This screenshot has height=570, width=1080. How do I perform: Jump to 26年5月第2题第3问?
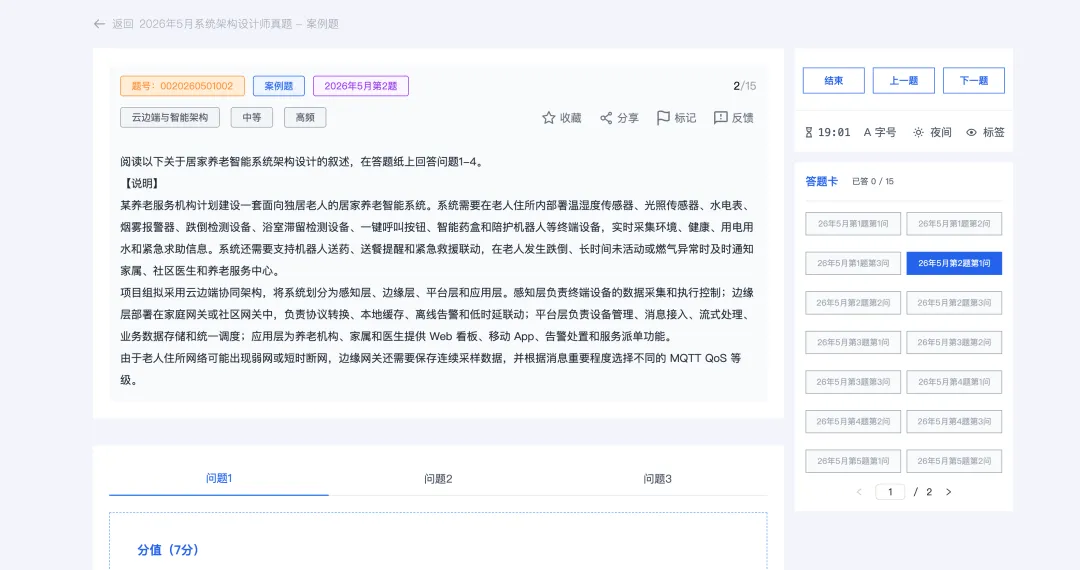tap(954, 303)
